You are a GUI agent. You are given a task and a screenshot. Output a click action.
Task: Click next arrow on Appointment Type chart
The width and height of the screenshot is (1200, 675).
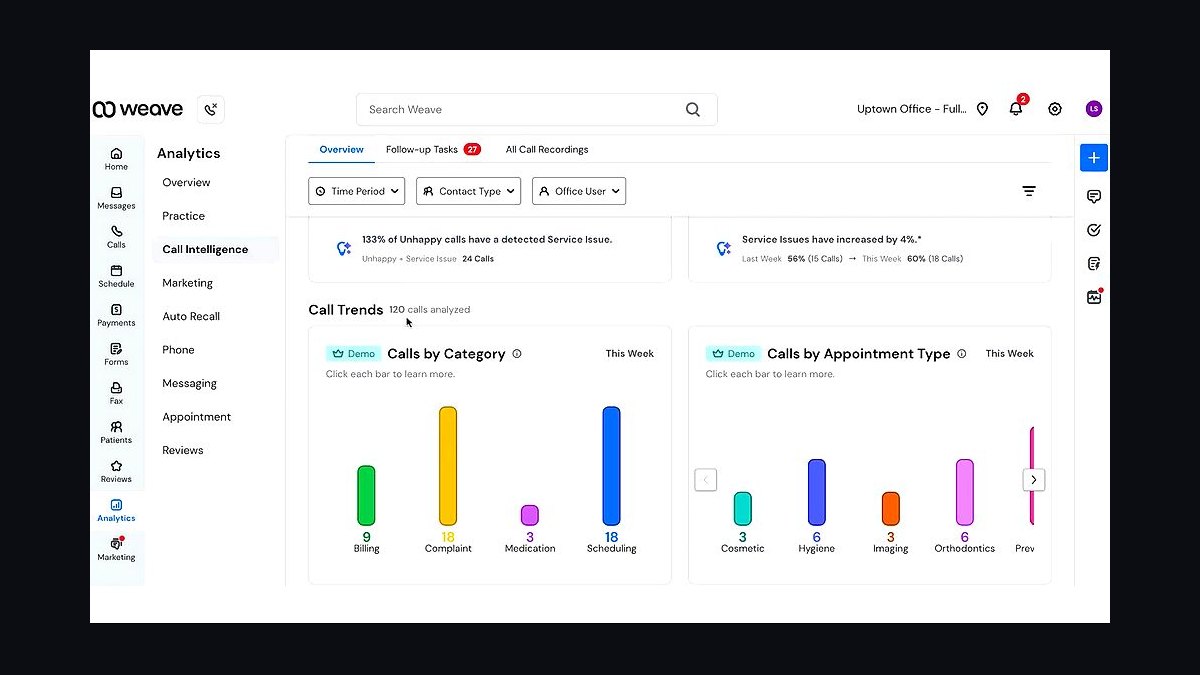(x=1034, y=480)
